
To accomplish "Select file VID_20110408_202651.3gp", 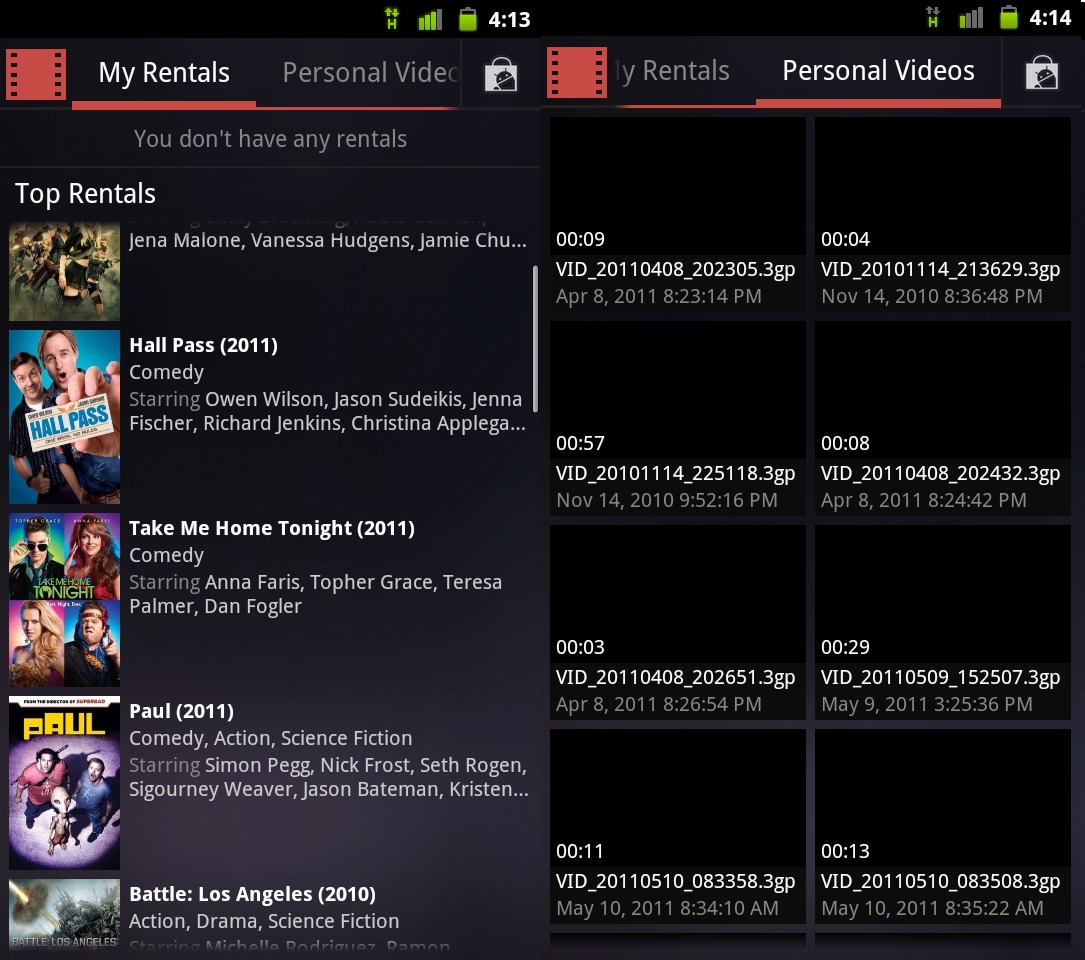I will pyautogui.click(x=675, y=677).
